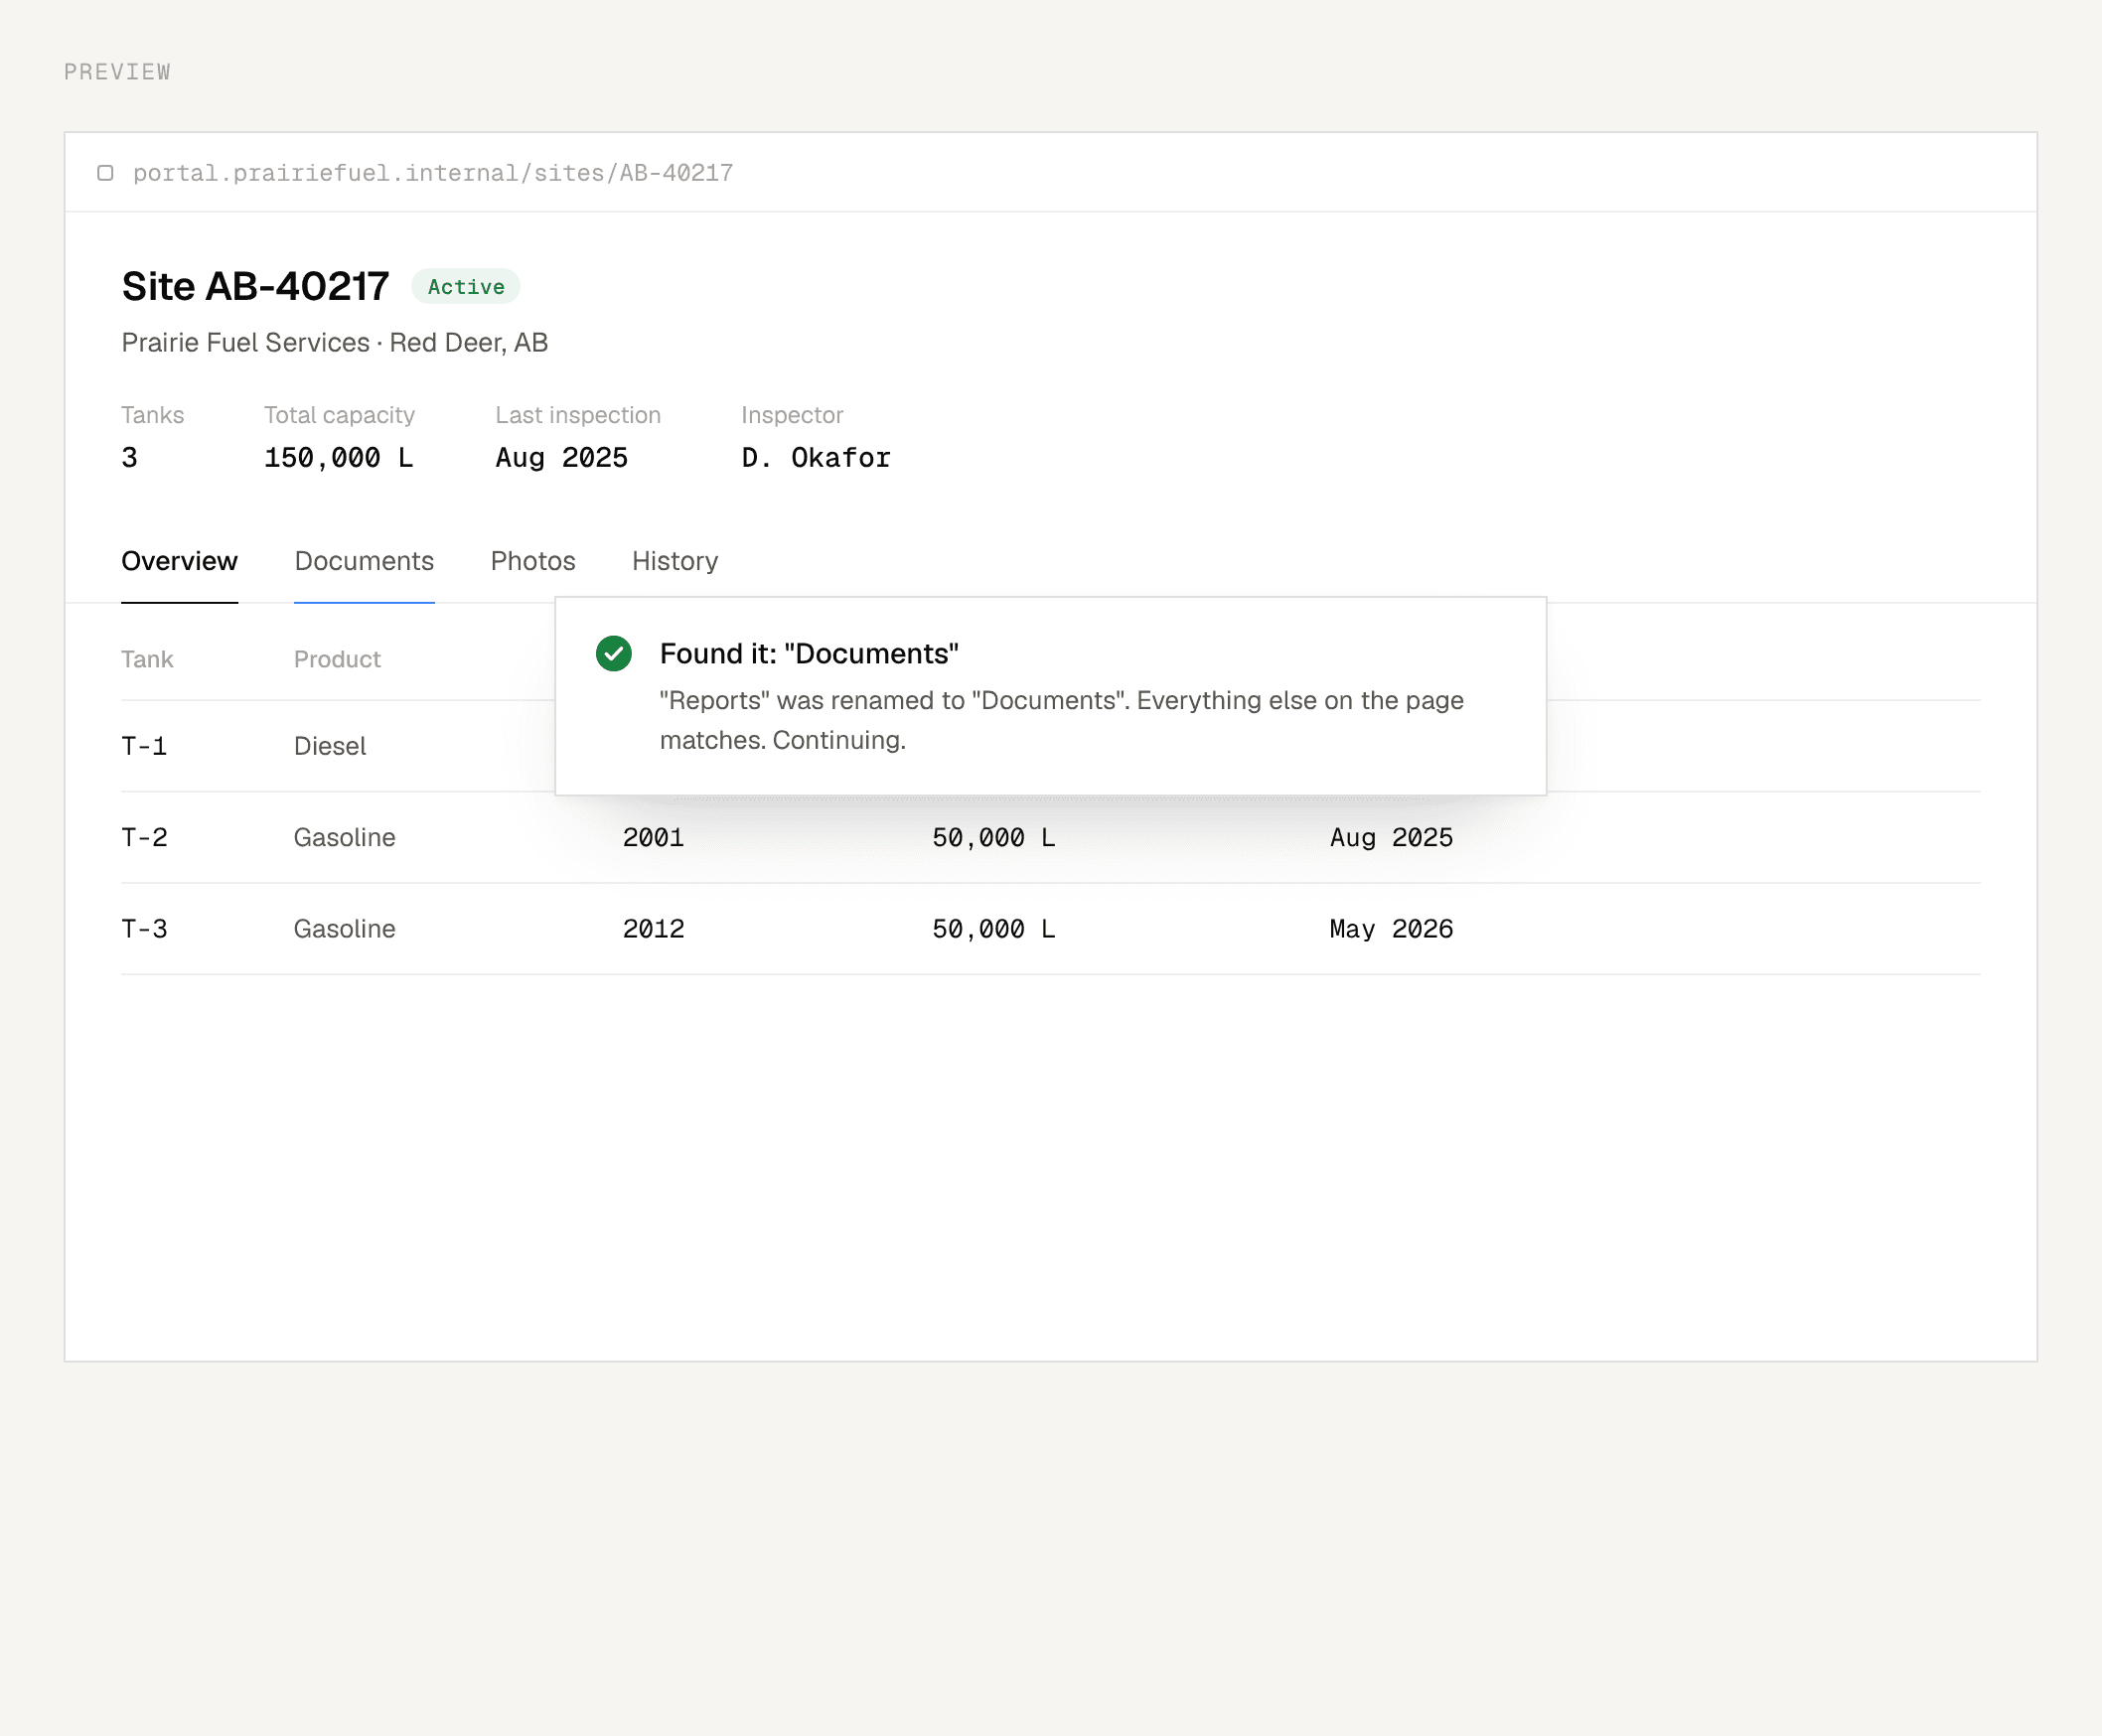The image size is (2102, 1736).
Task: Click the Tank column header
Action: pos(147,659)
